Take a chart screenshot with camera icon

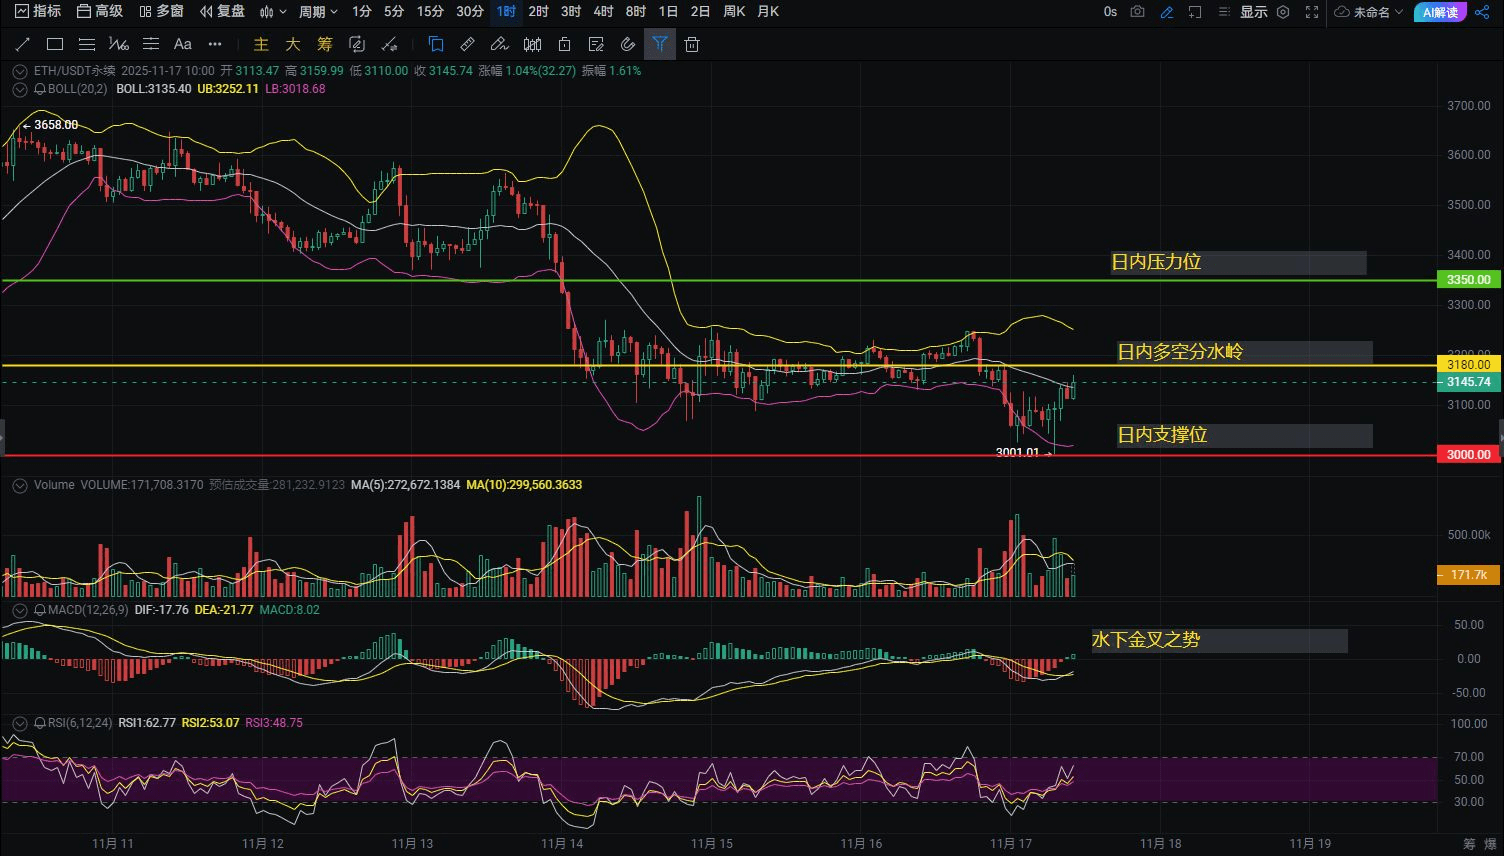[x=1138, y=12]
